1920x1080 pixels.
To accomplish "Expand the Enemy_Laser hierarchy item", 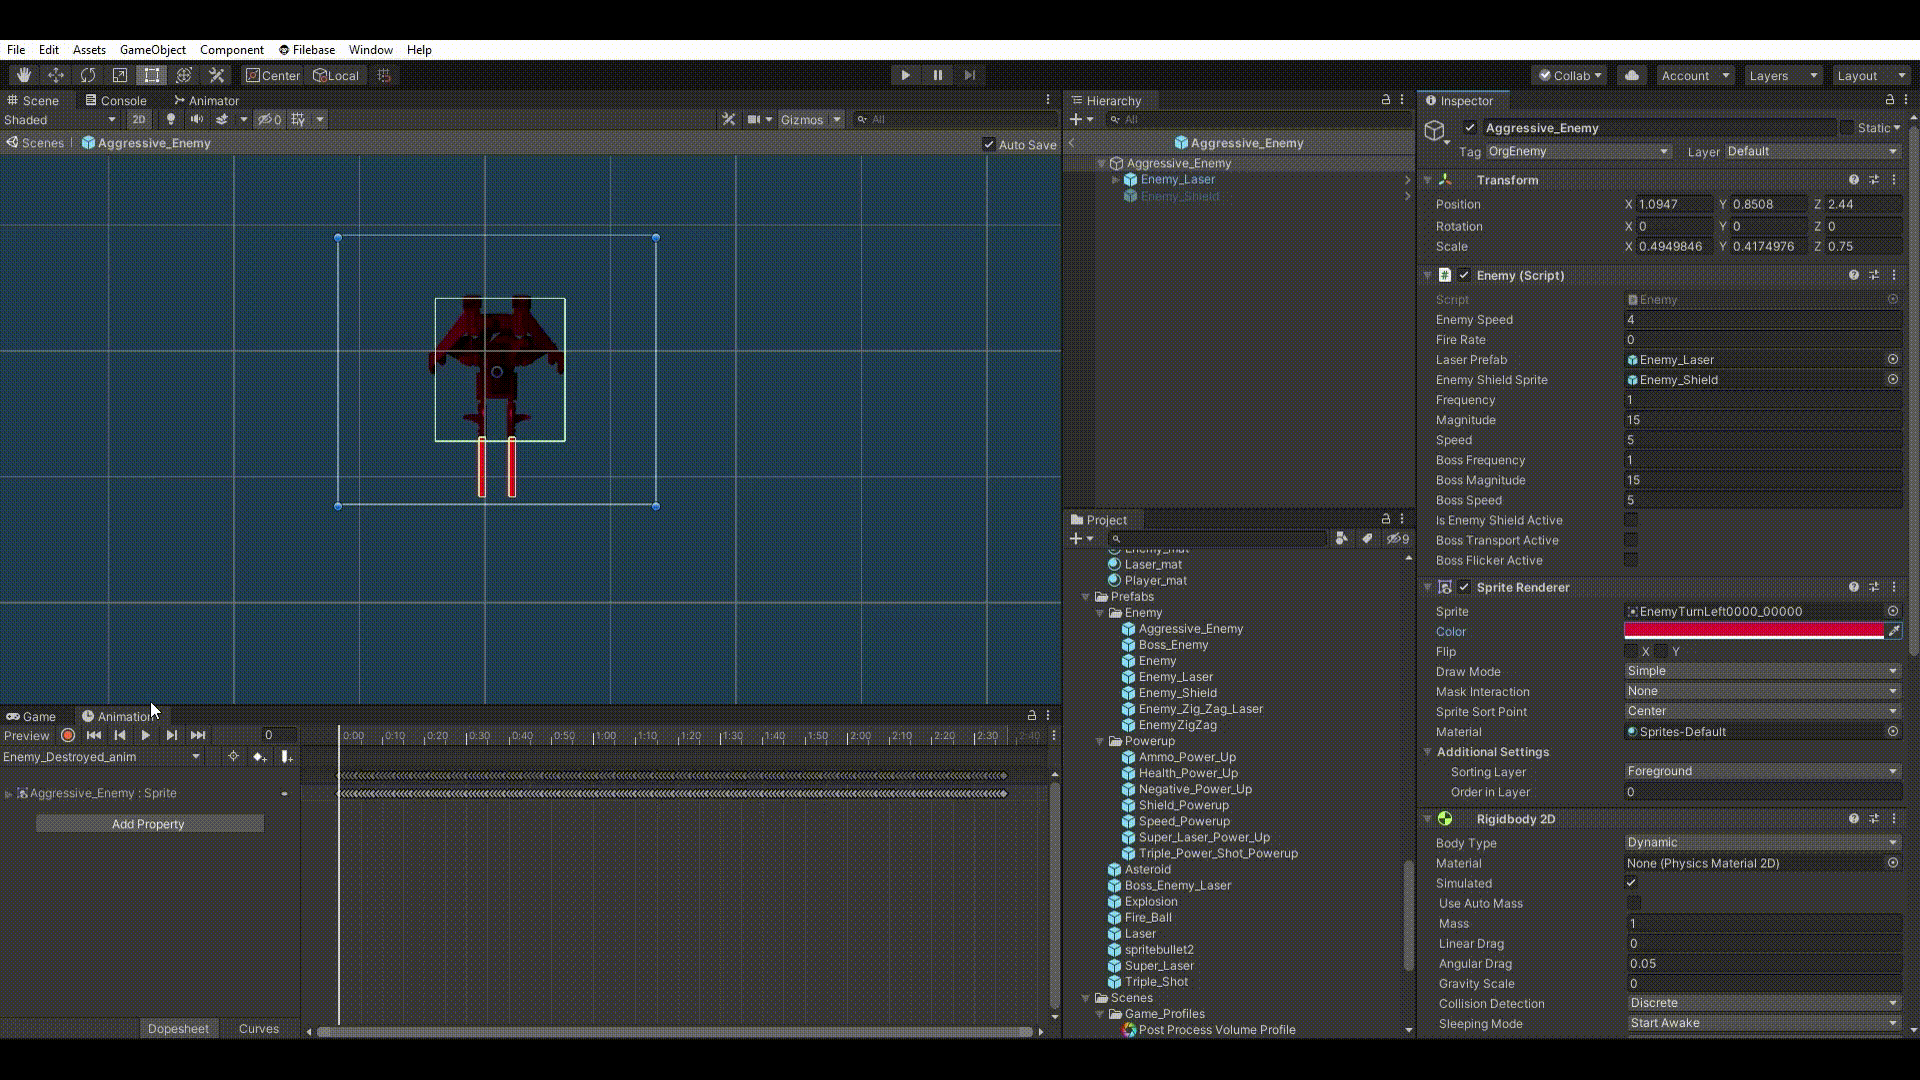I will [x=1116, y=180].
